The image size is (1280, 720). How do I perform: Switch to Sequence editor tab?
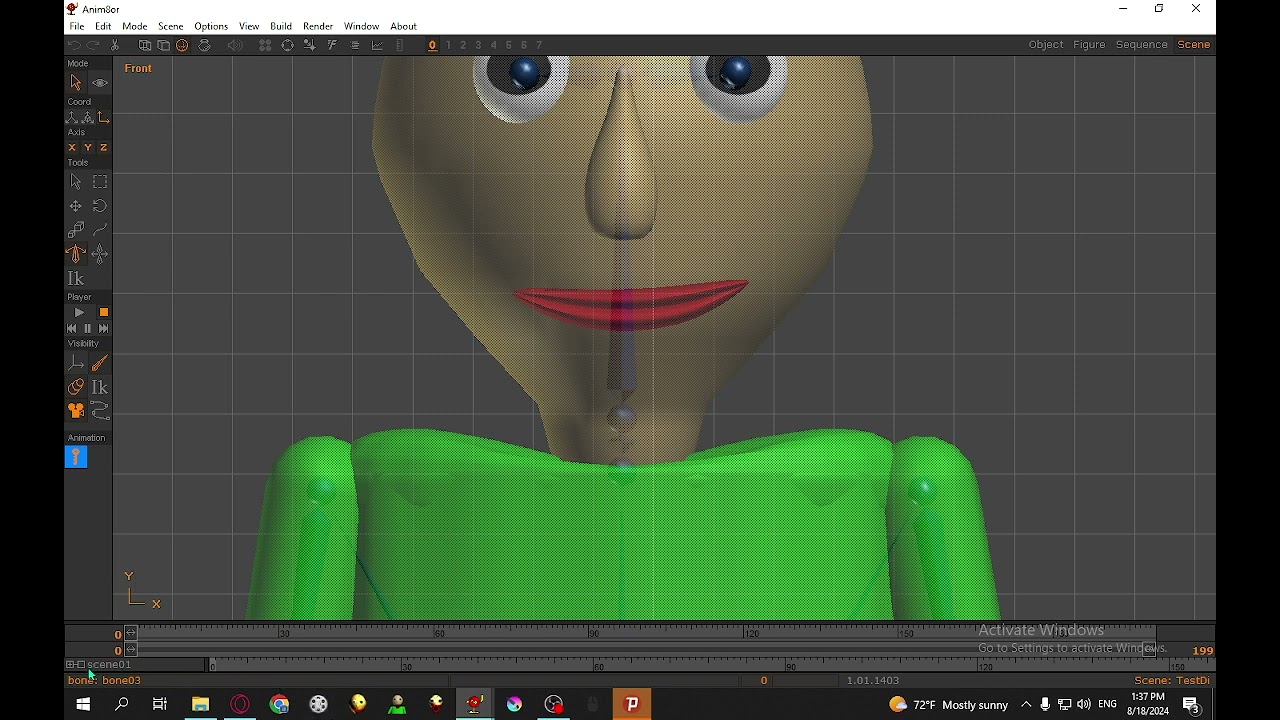coord(1141,44)
